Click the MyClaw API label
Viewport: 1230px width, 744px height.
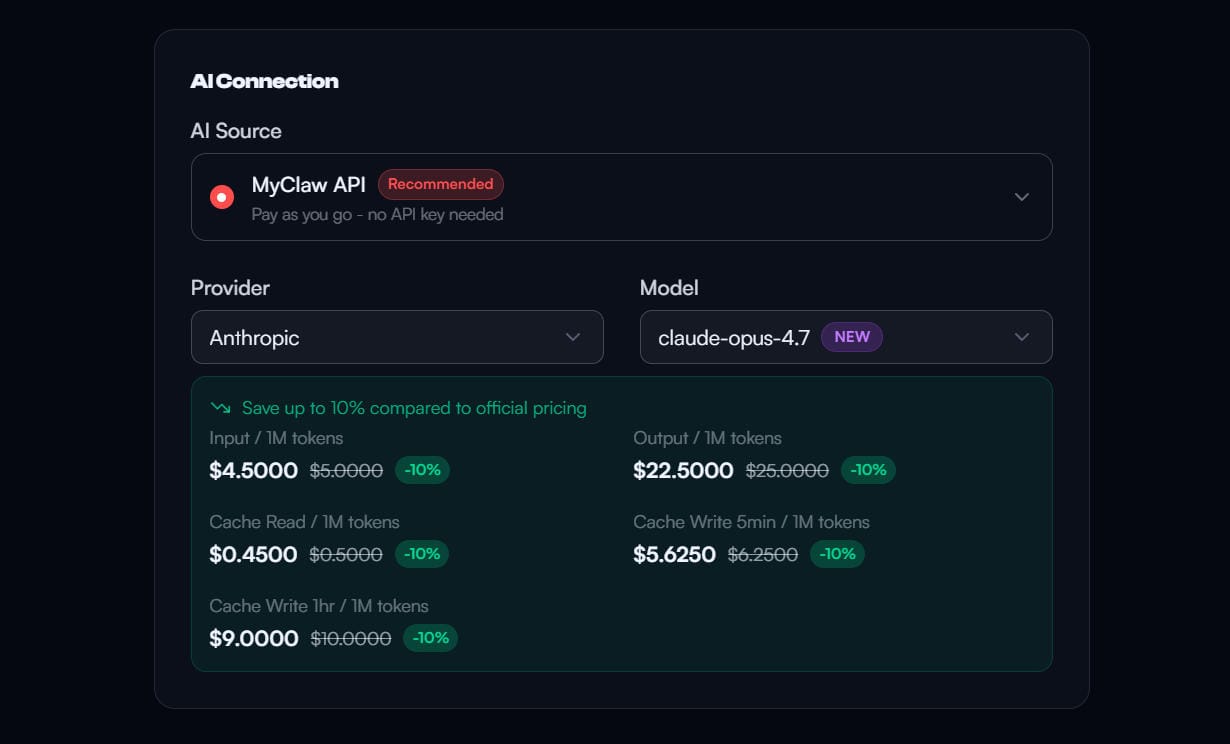point(309,185)
